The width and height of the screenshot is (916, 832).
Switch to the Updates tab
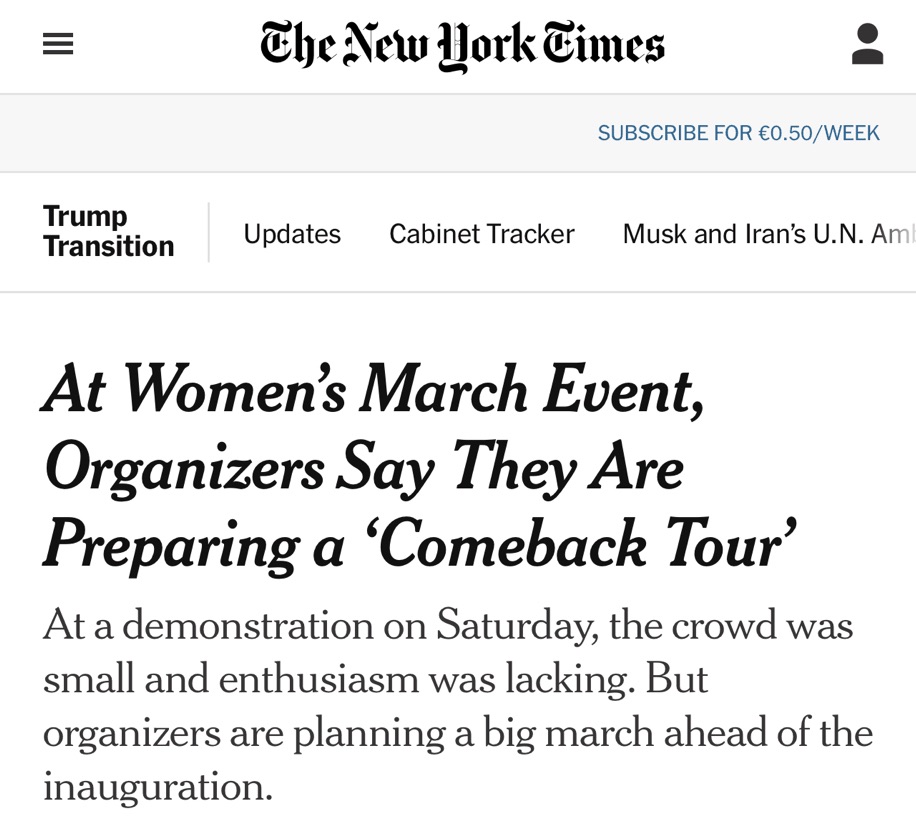pyautogui.click(x=292, y=234)
